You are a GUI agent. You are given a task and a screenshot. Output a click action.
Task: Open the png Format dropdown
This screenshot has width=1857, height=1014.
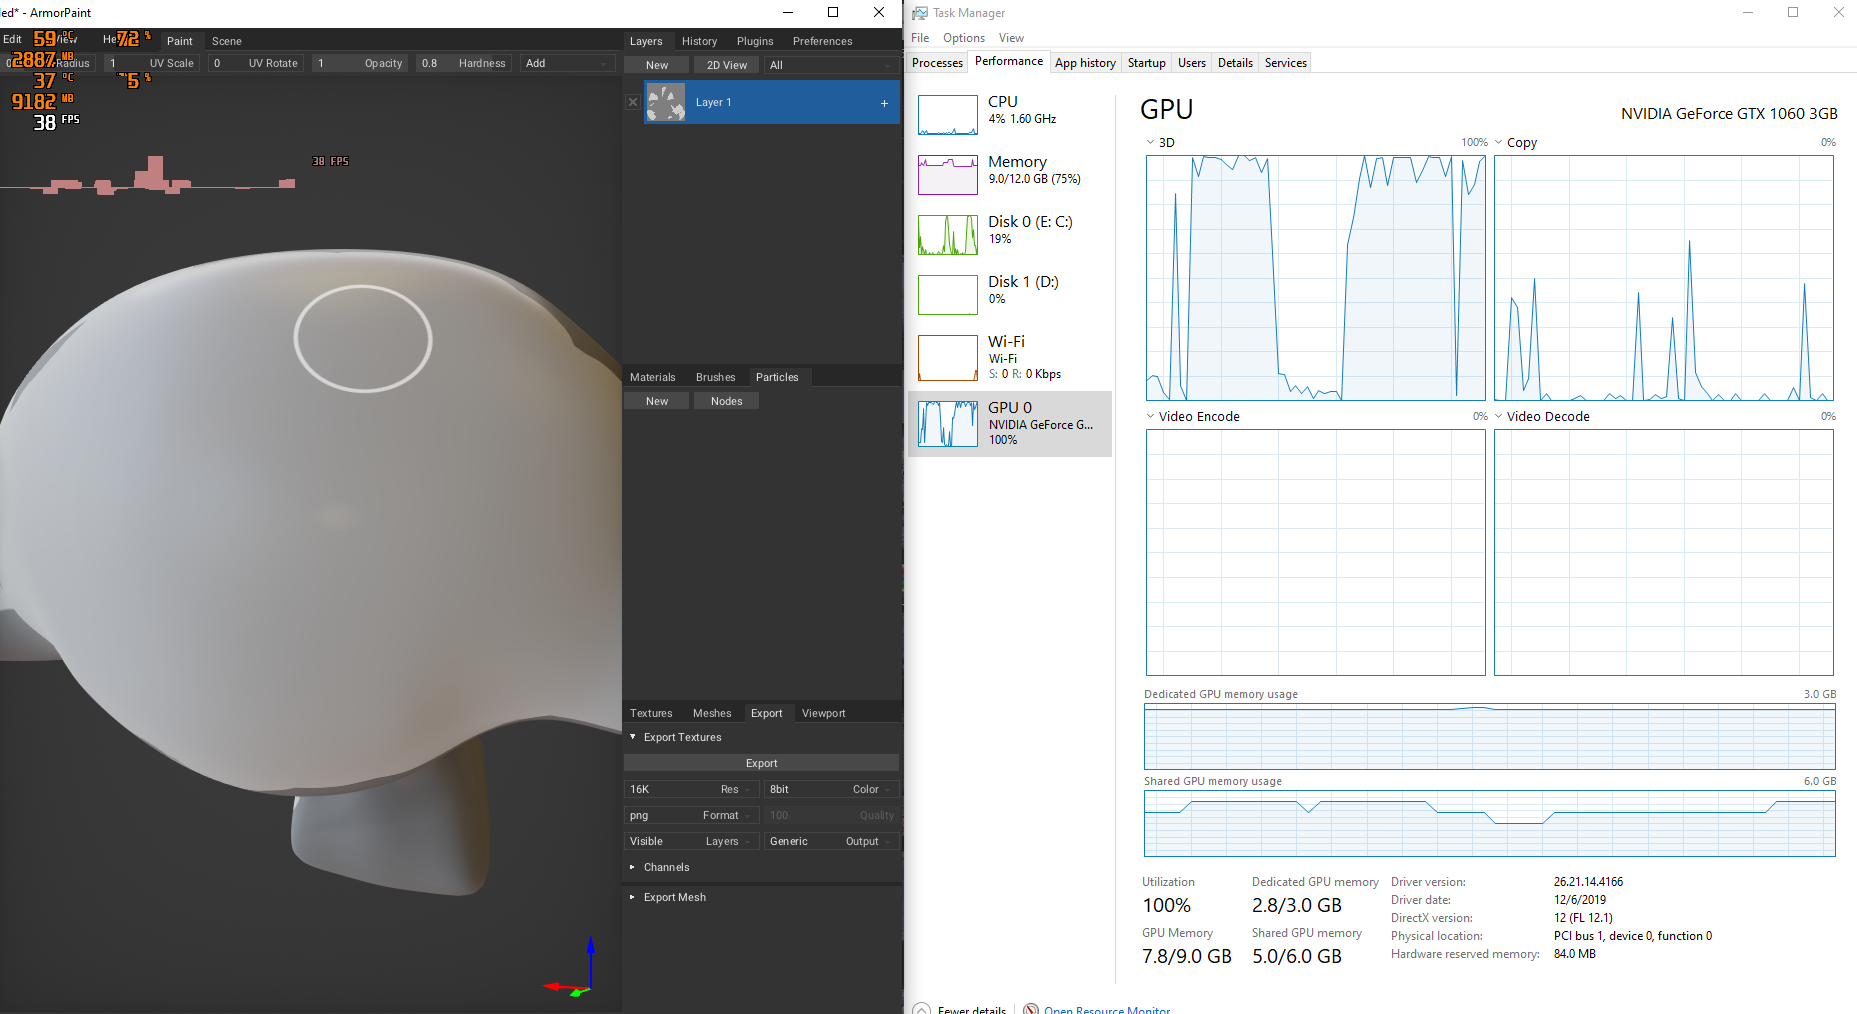point(691,815)
